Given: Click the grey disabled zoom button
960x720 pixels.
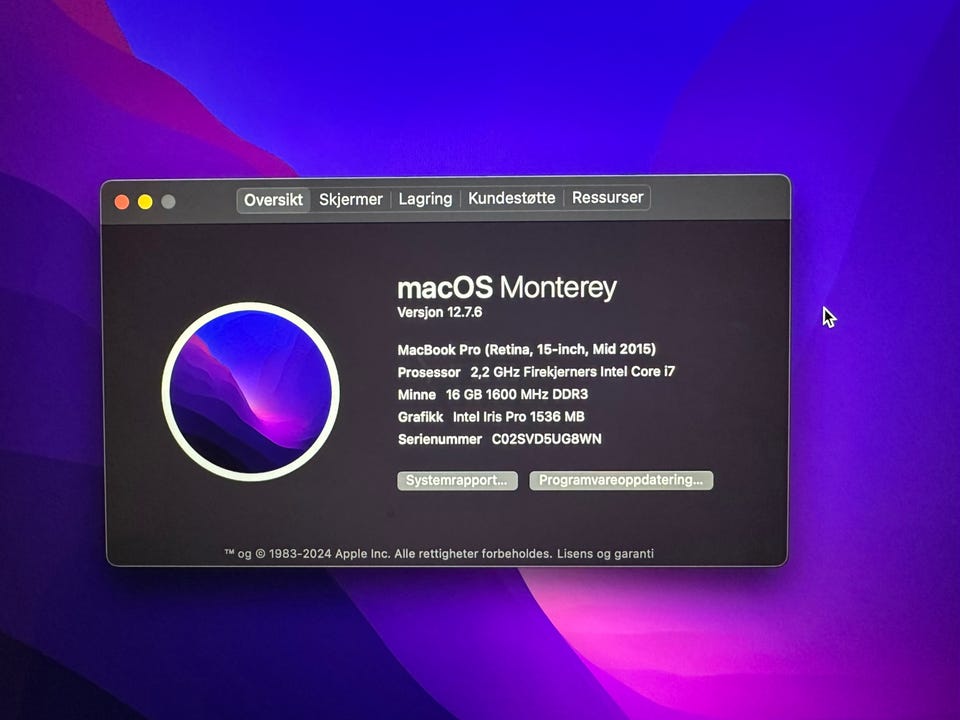Looking at the screenshot, I should pos(168,201).
